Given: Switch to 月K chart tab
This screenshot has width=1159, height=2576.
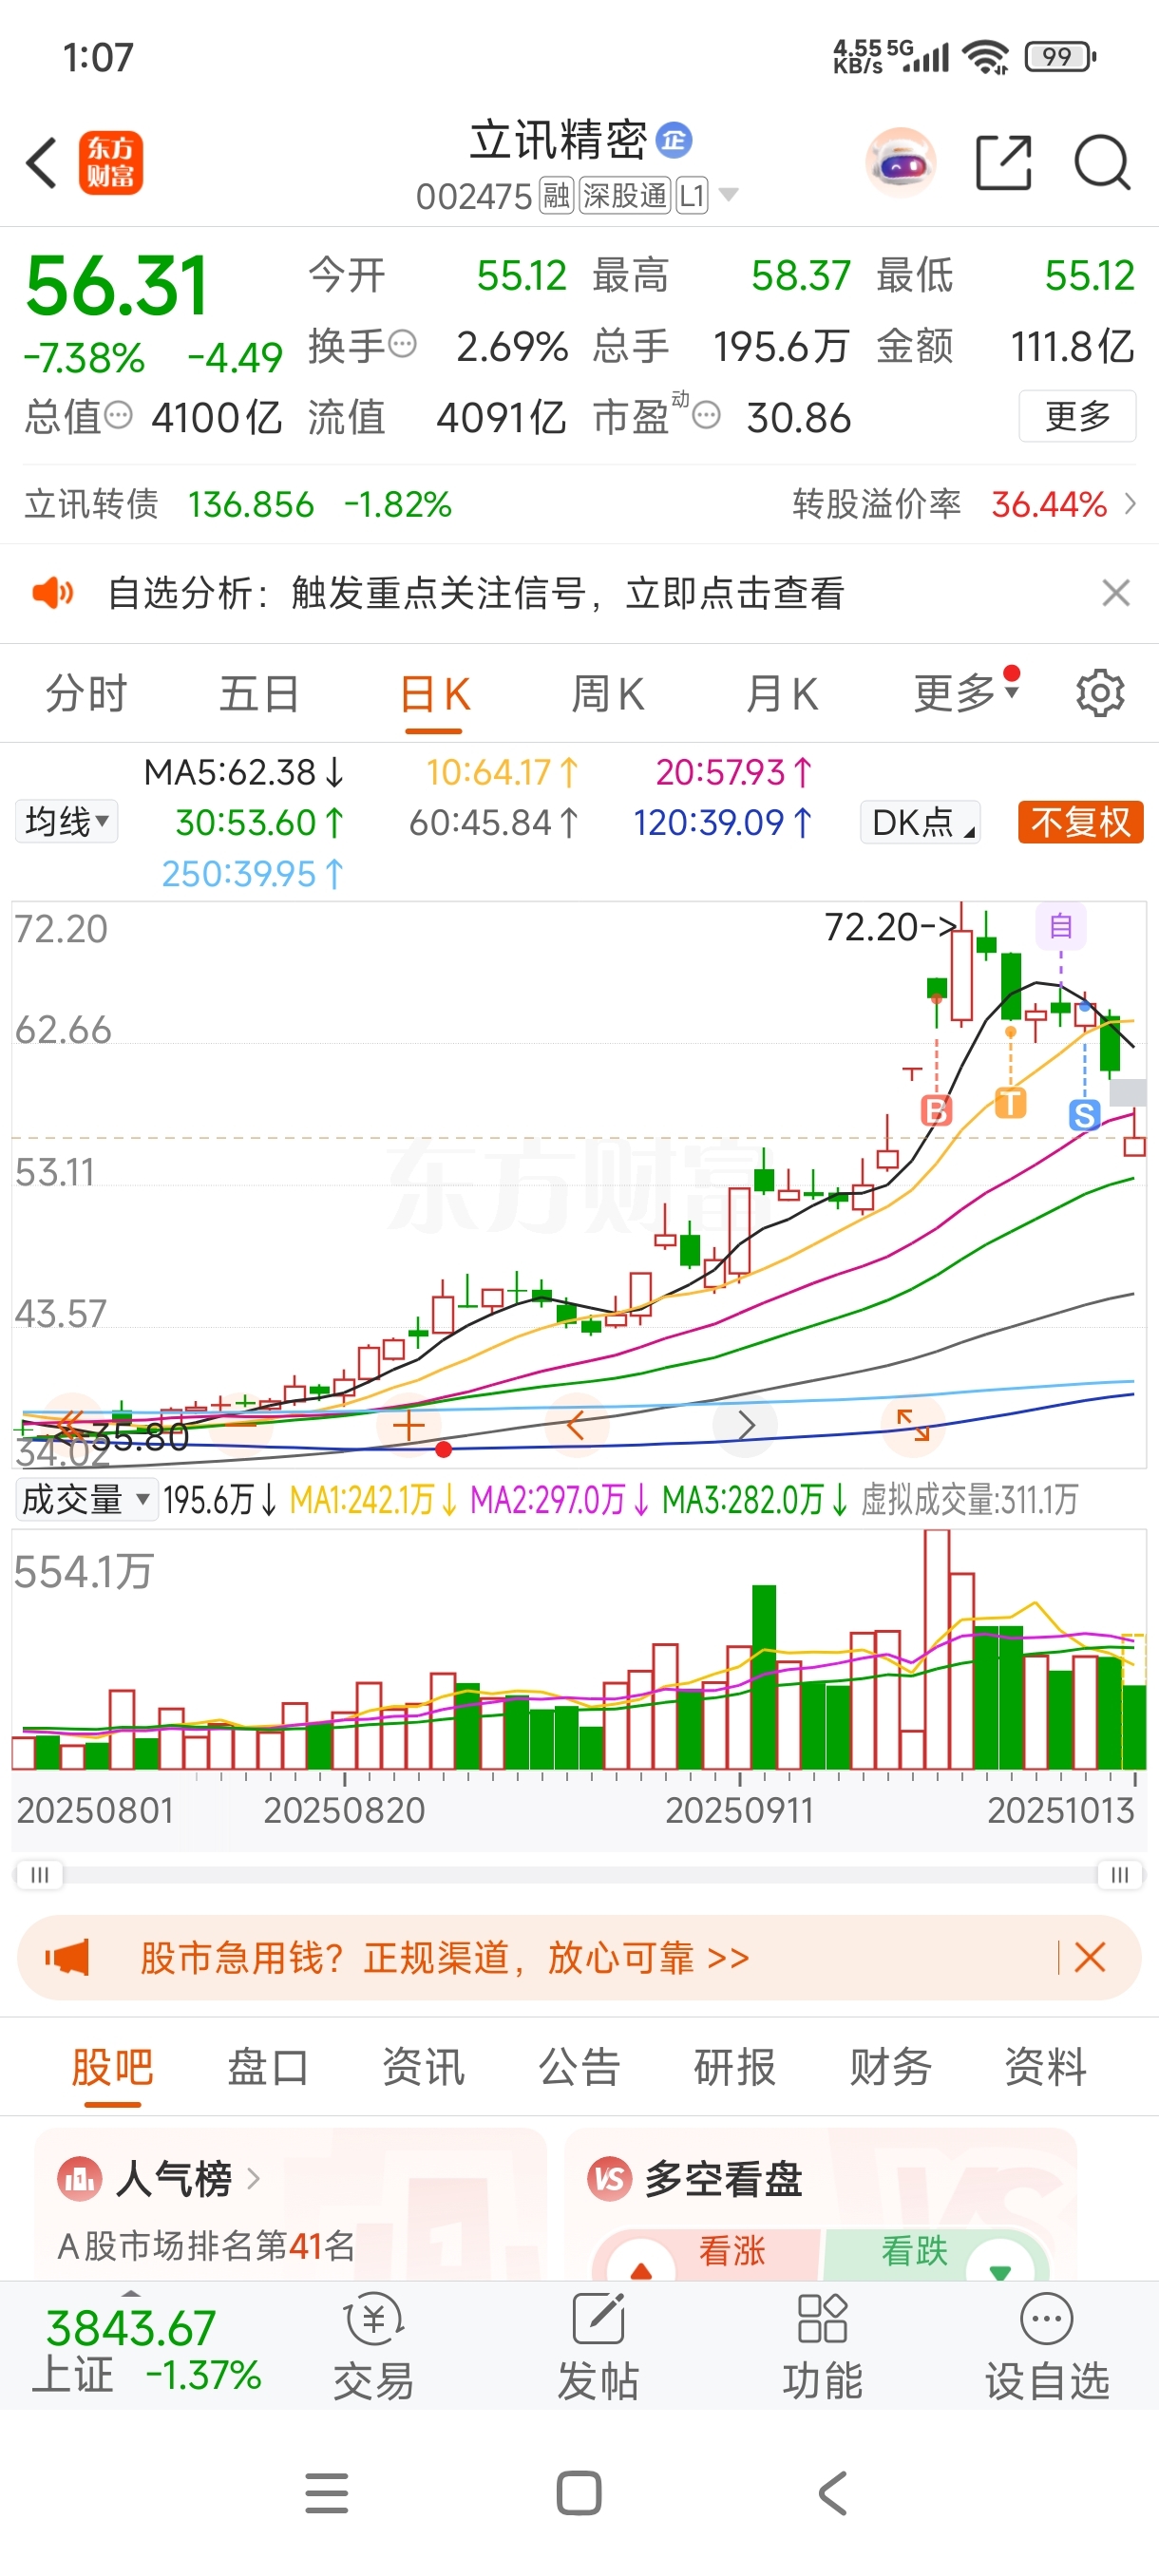Looking at the screenshot, I should click(781, 694).
